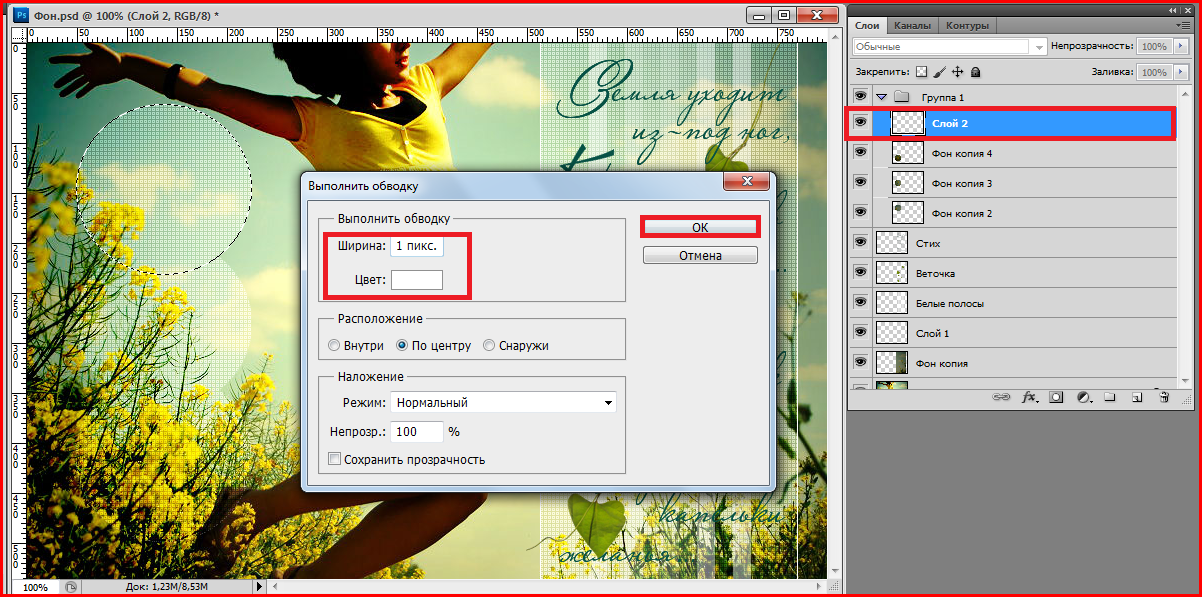The height and width of the screenshot is (597, 1202).
Task: Select layer named Слой 1
Action: (x=932, y=333)
